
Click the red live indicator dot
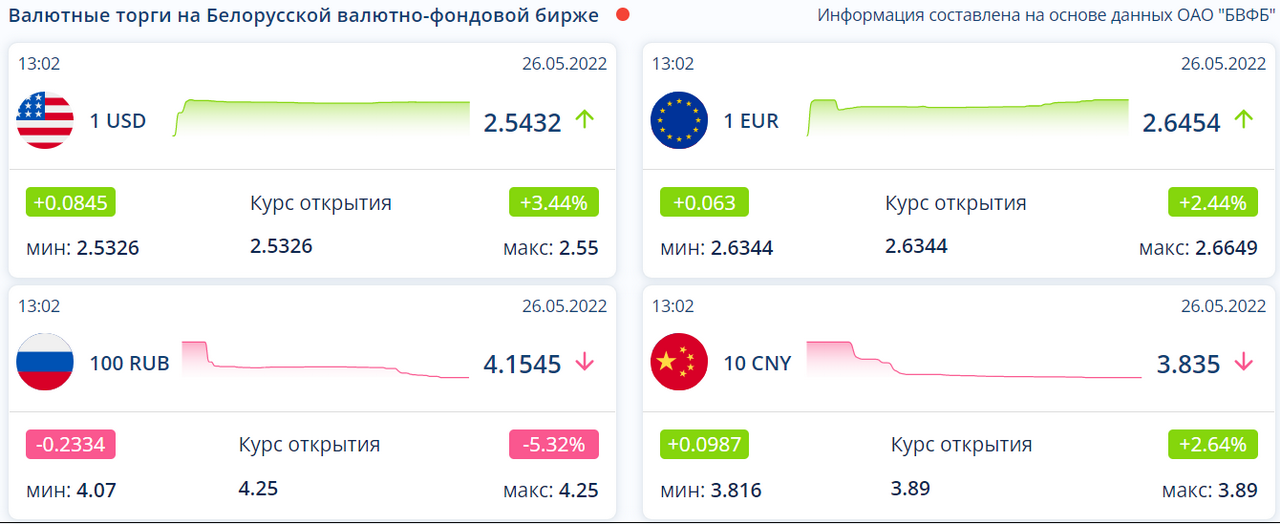[623, 15]
